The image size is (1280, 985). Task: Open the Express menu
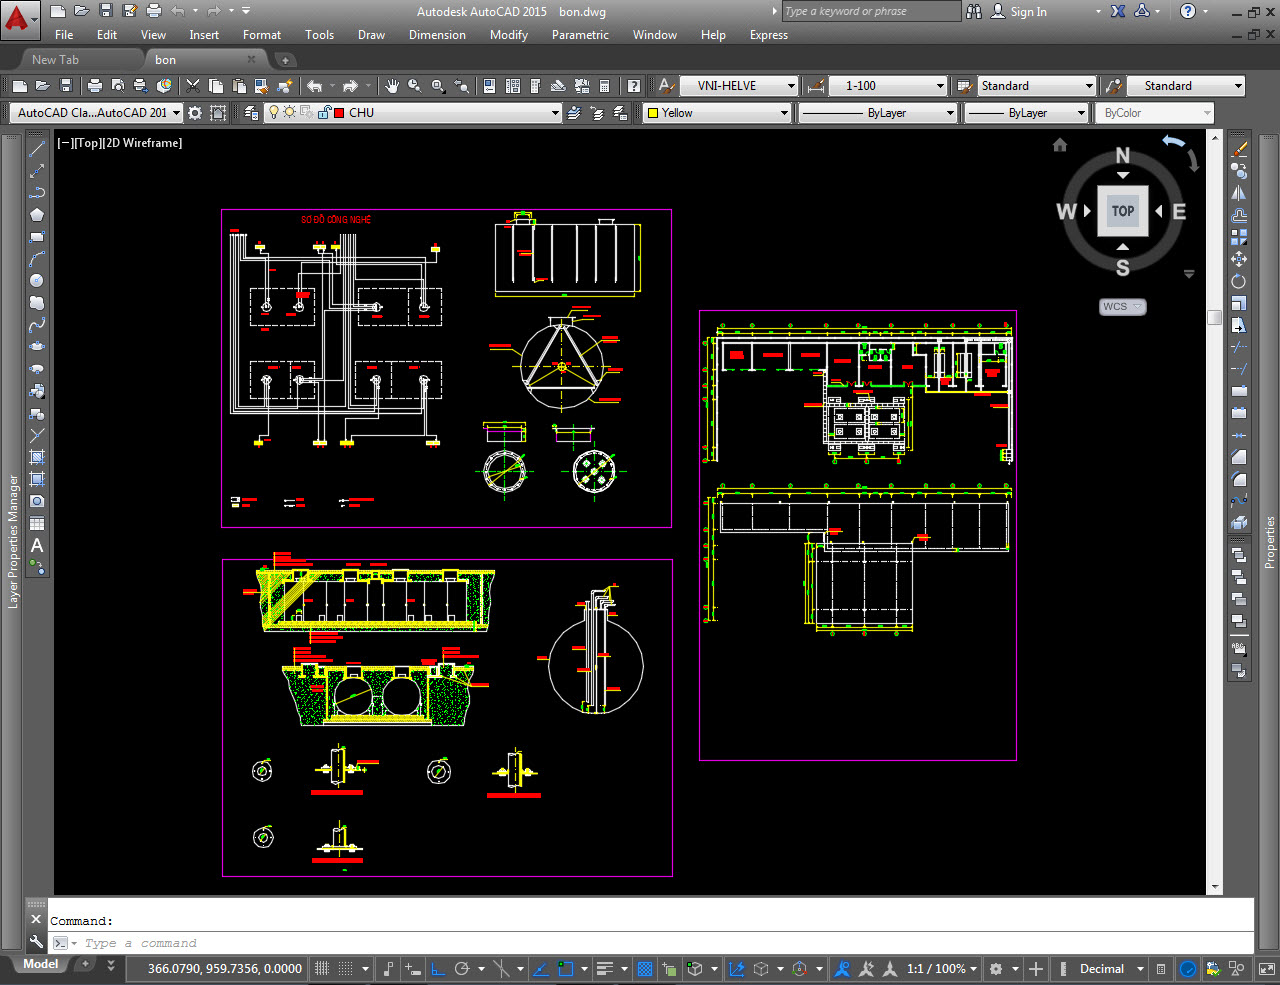coord(768,35)
